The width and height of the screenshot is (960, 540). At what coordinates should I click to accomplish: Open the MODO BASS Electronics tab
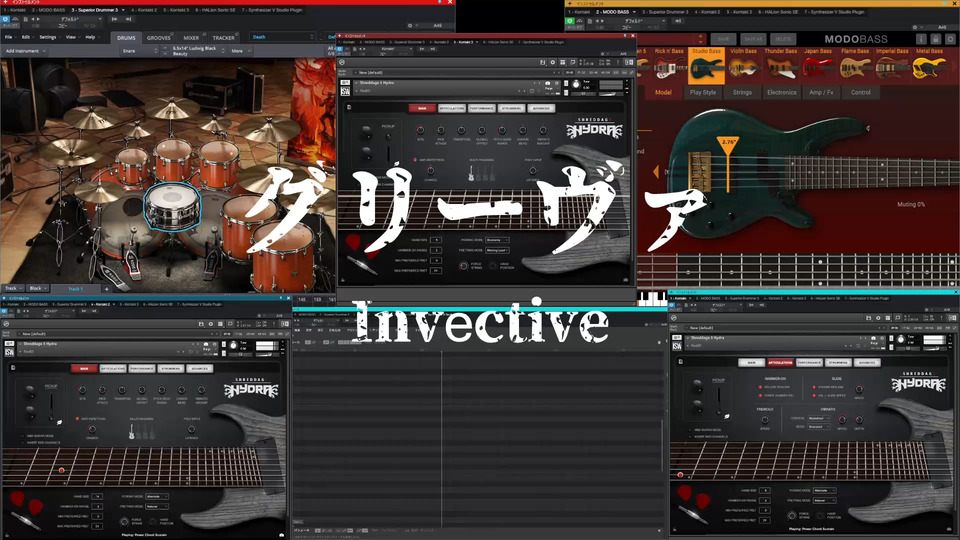coord(782,92)
